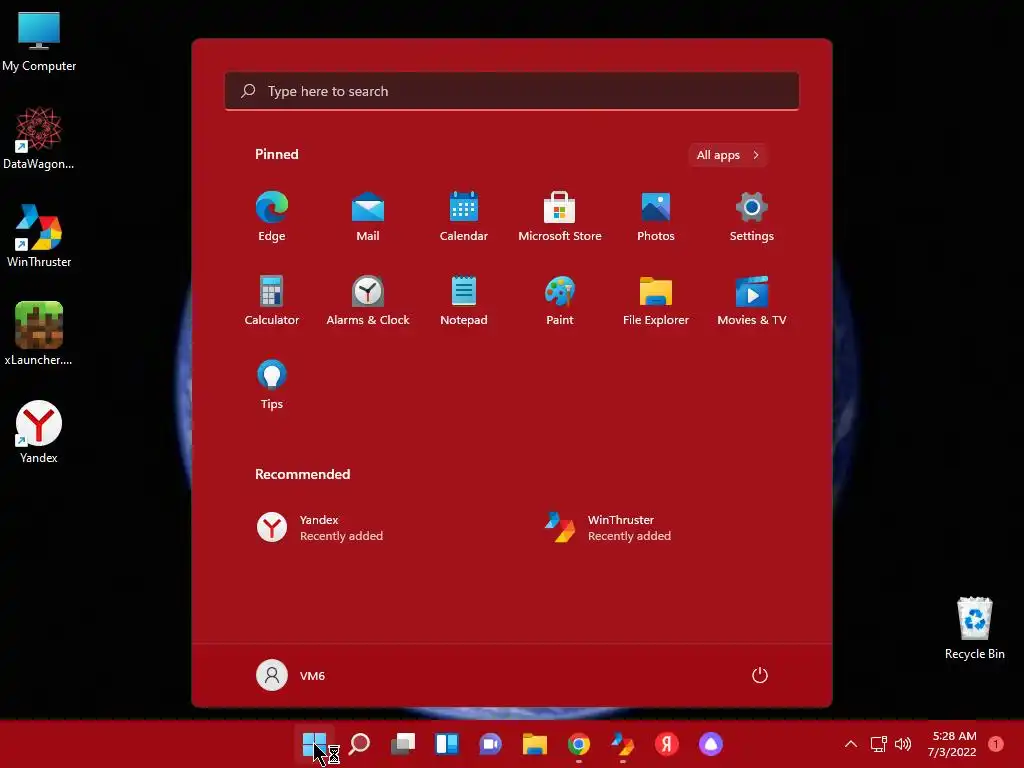1024x768 pixels.
Task: Select Recycle Bin on desktop
Action: tap(974, 628)
